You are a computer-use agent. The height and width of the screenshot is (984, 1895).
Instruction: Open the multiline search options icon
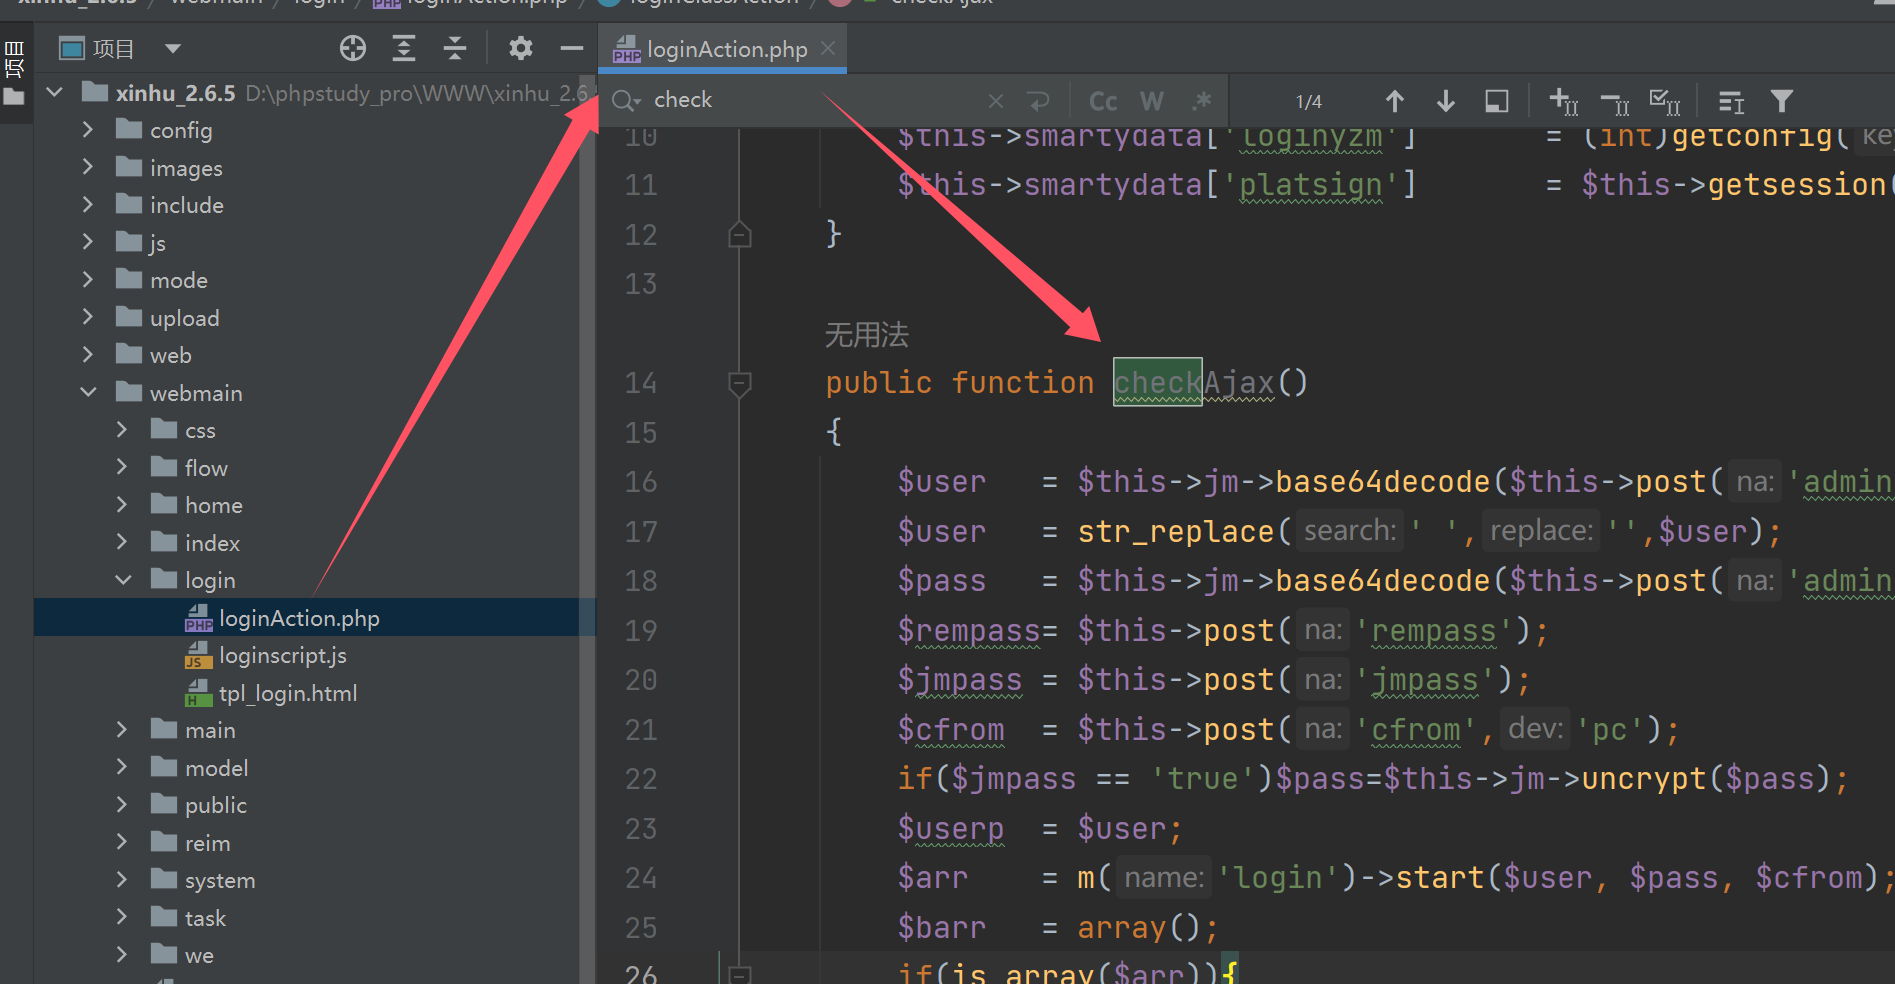point(1731,101)
